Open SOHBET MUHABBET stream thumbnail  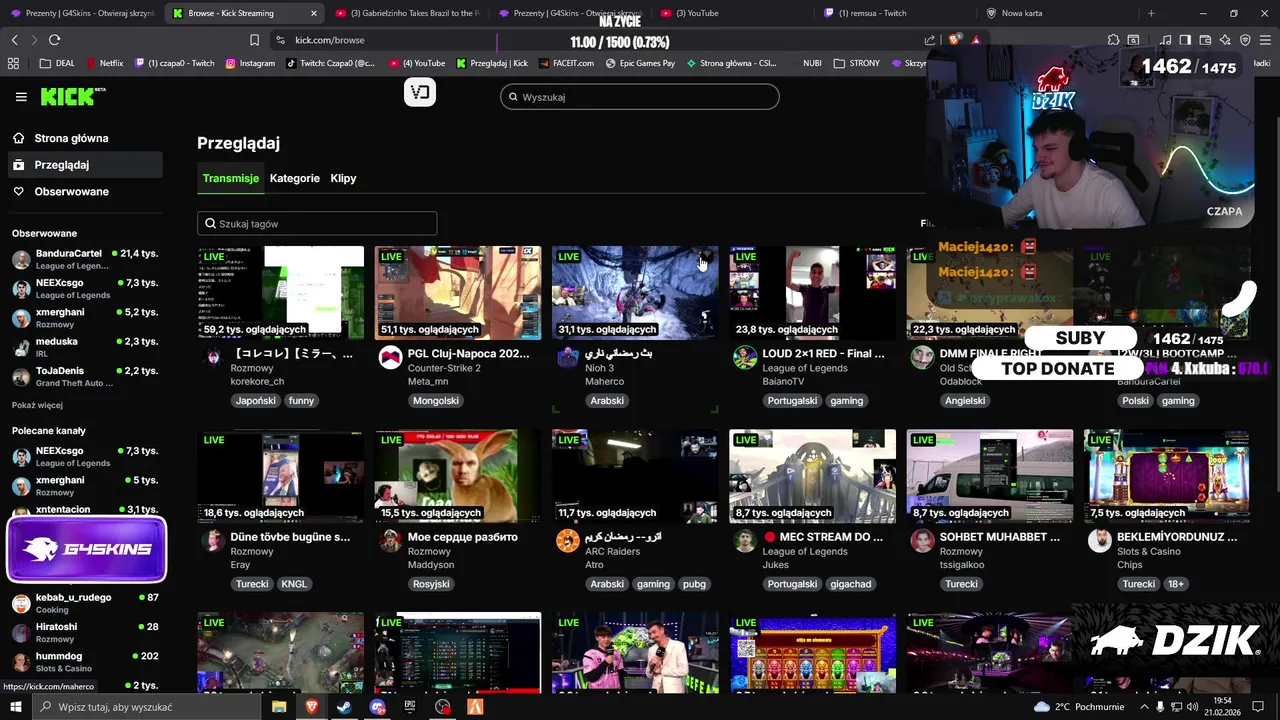click(x=990, y=476)
